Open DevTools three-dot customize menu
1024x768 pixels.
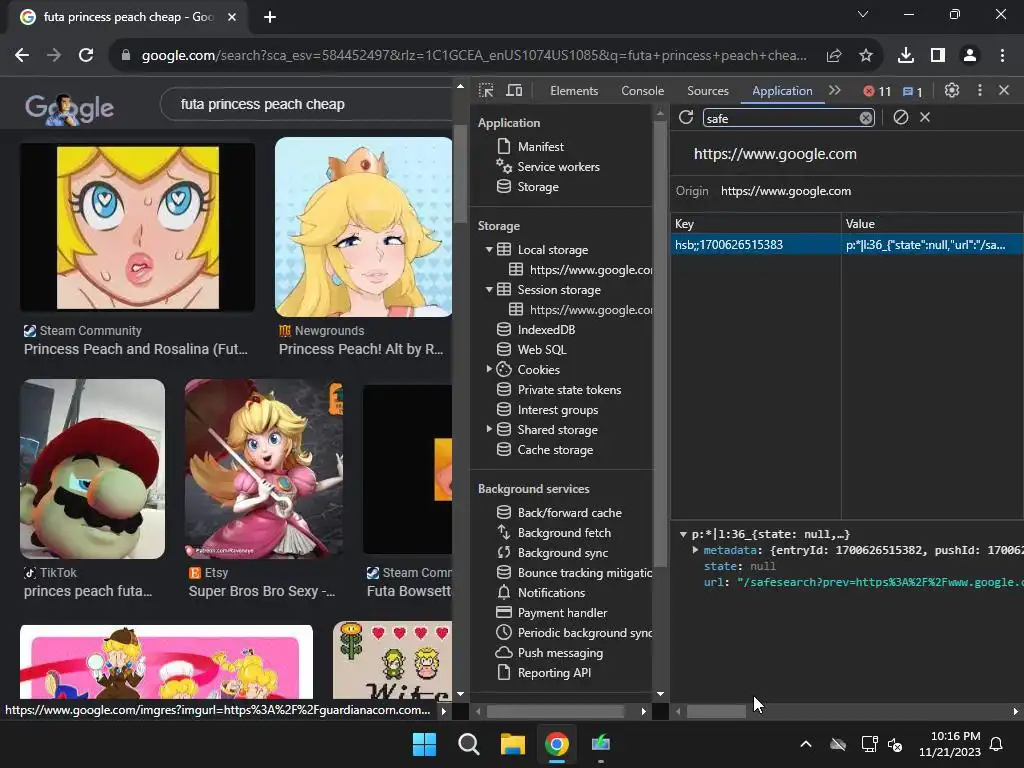[979, 91]
